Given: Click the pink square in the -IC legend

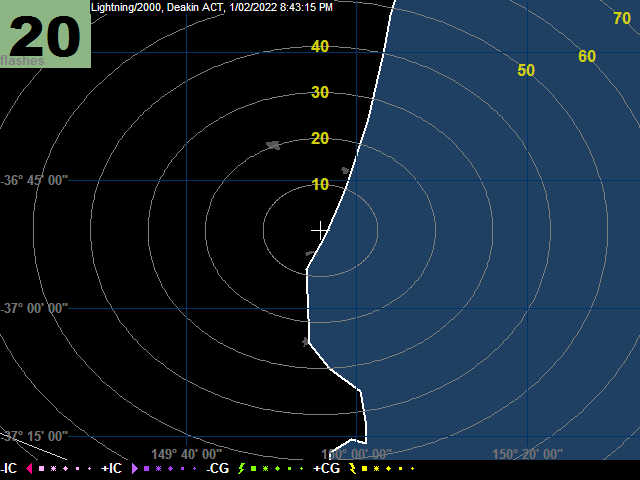Looking at the screenshot, I should (x=41, y=468).
